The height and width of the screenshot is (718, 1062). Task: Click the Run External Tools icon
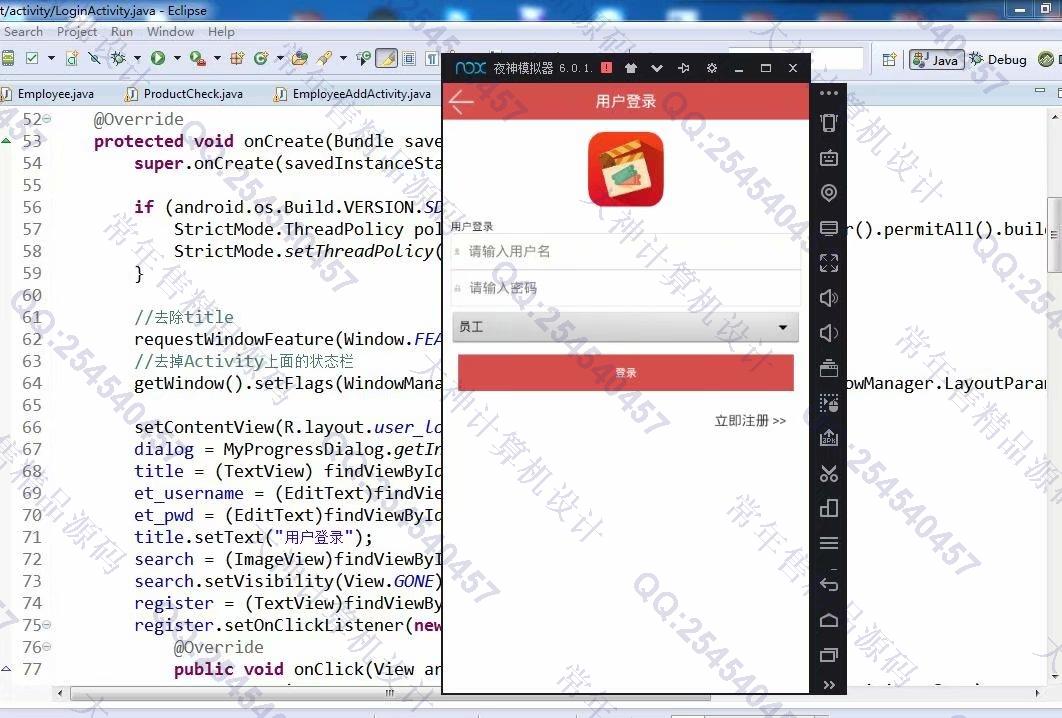198,58
